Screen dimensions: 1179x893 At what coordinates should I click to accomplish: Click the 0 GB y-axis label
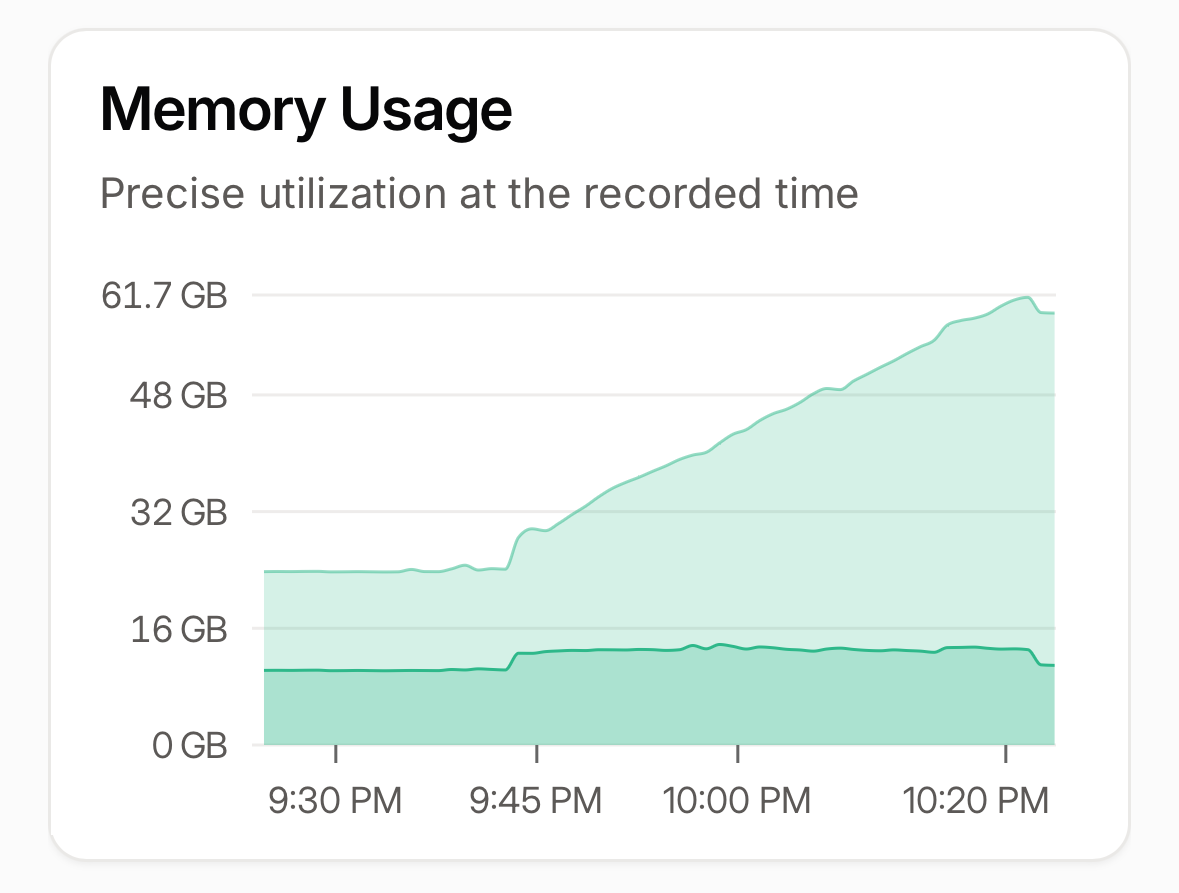click(189, 746)
